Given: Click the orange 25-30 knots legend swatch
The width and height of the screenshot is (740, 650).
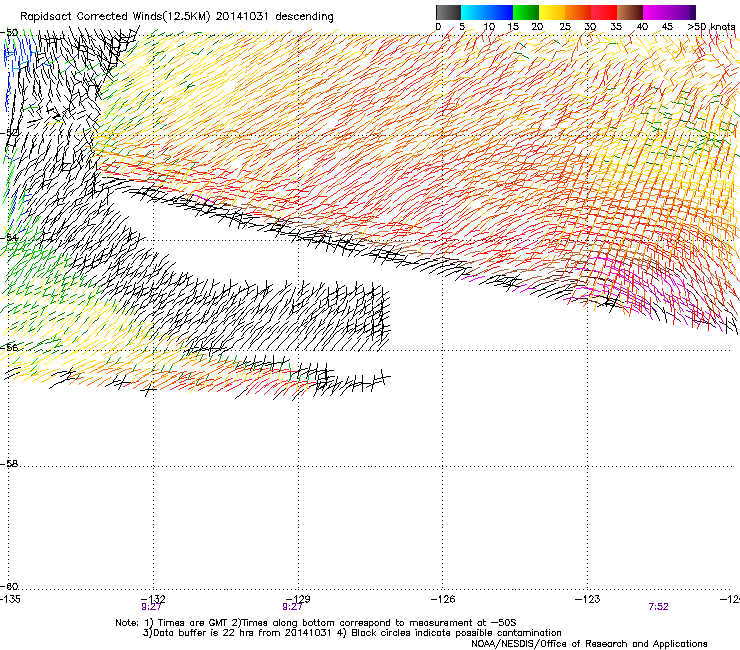Looking at the screenshot, I should click(x=578, y=12).
